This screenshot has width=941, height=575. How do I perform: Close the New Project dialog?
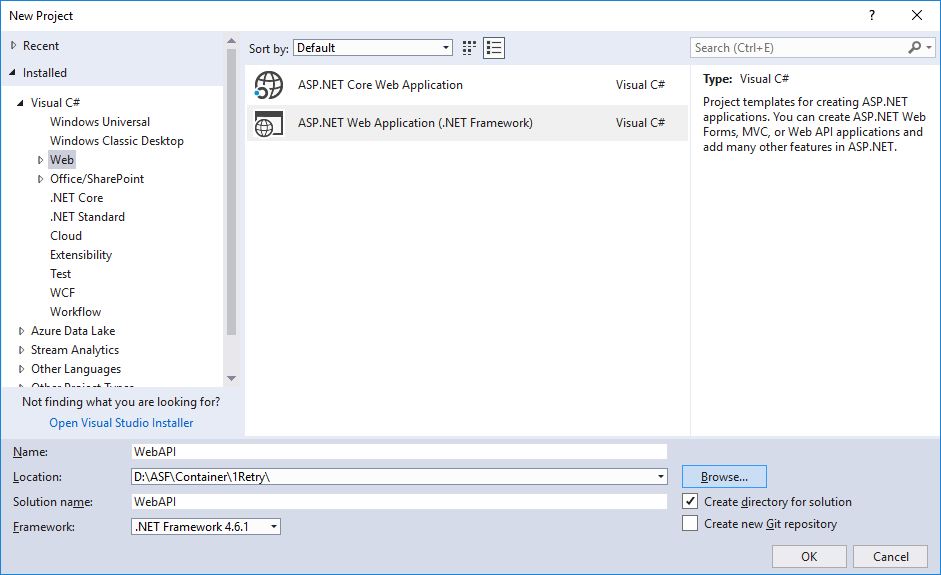[x=917, y=16]
